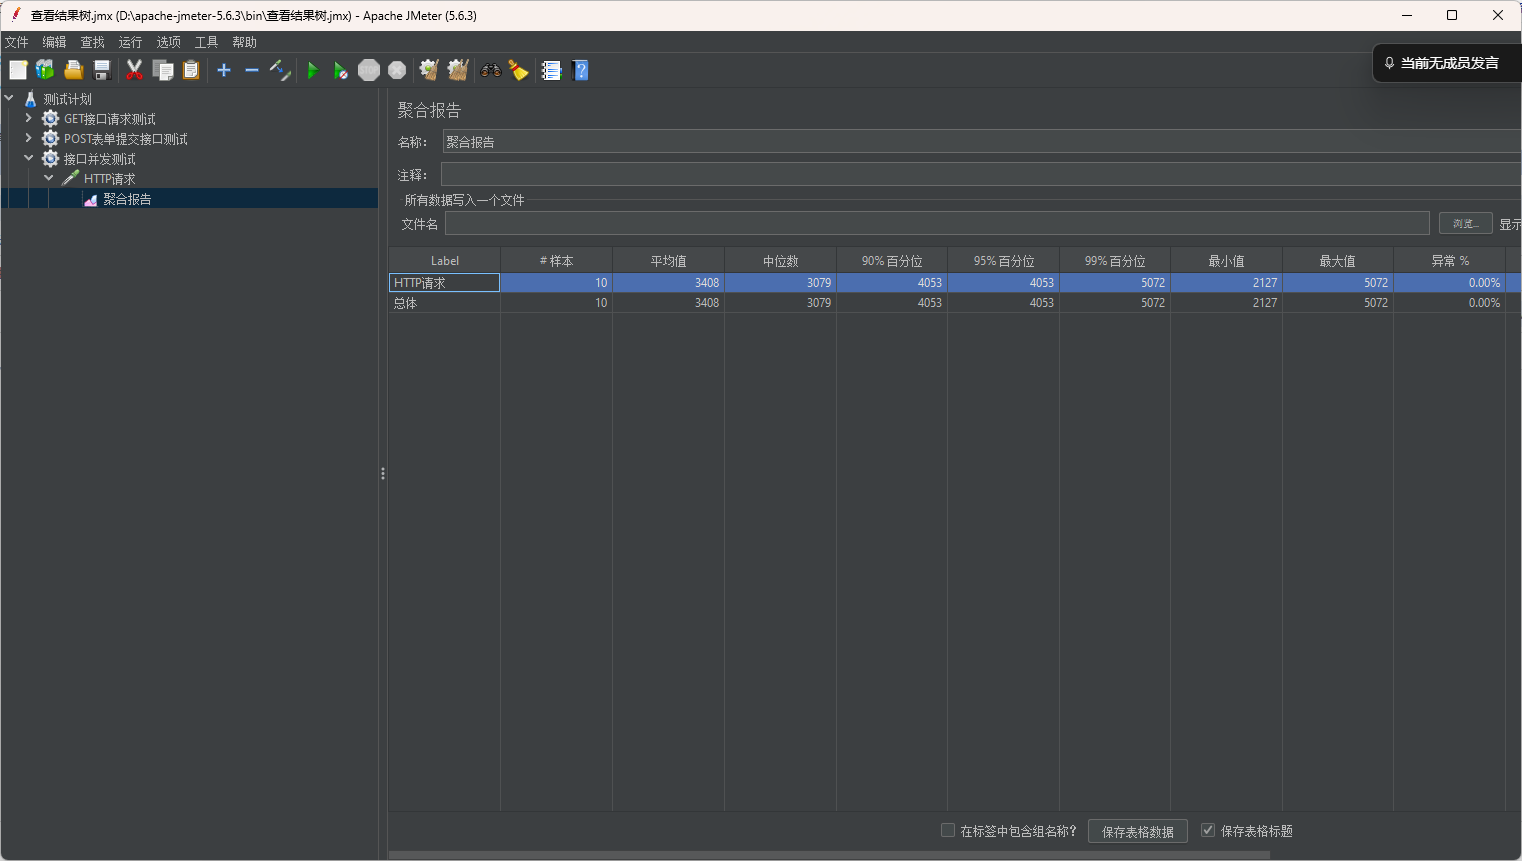Screen dimensions: 1522x861
Task: Open the 文件 menu
Action: [17, 42]
